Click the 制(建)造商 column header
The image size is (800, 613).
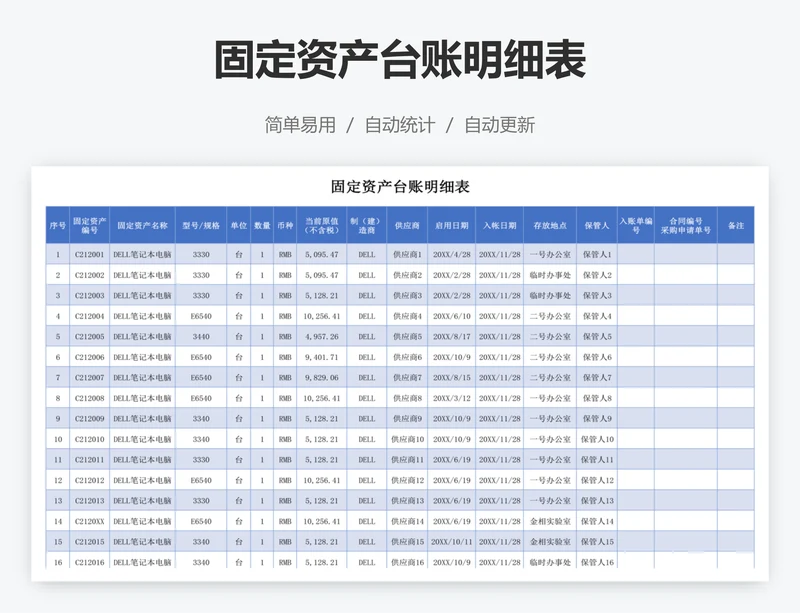click(x=367, y=226)
